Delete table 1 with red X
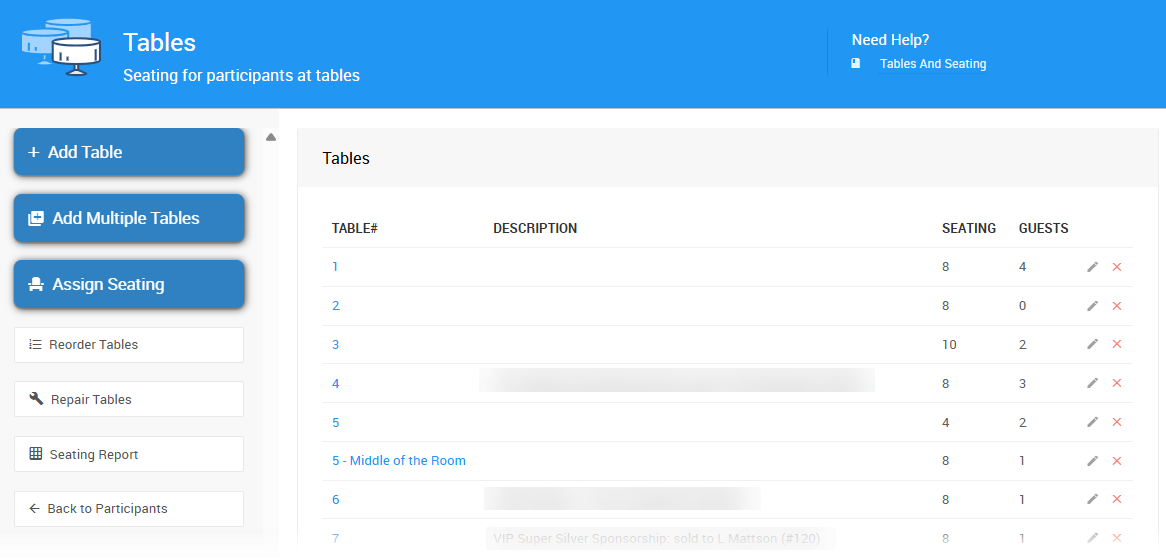This screenshot has height=559, width=1166. pyautogui.click(x=1116, y=267)
